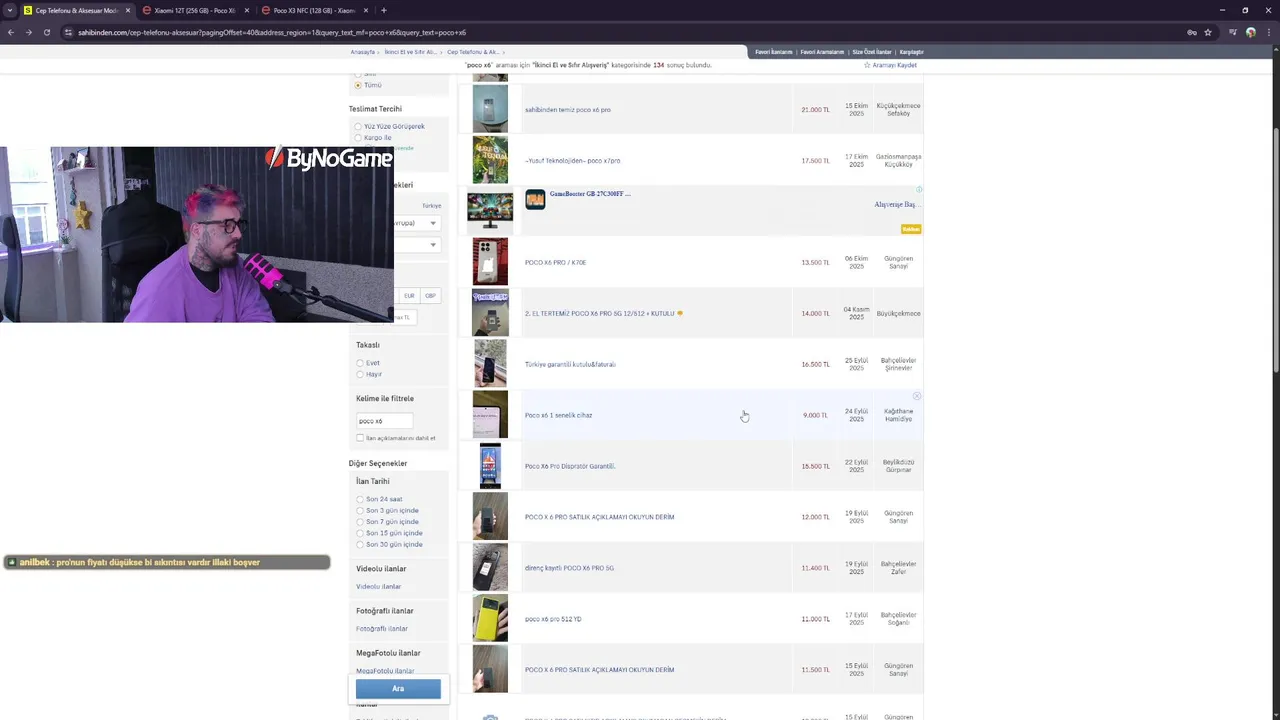Open the POCO X6 PRO / K70E listing title
Viewport: 1280px width, 720px height.
point(555,263)
